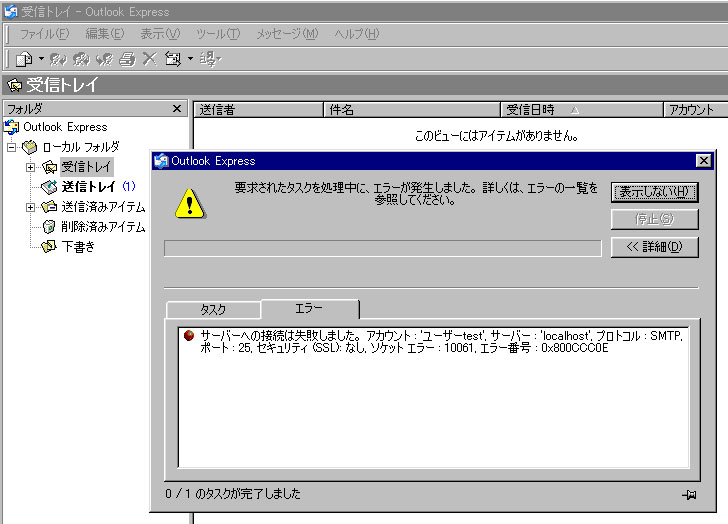Click the '0 / 1 のタスクが完了しました' status text

point(233,493)
